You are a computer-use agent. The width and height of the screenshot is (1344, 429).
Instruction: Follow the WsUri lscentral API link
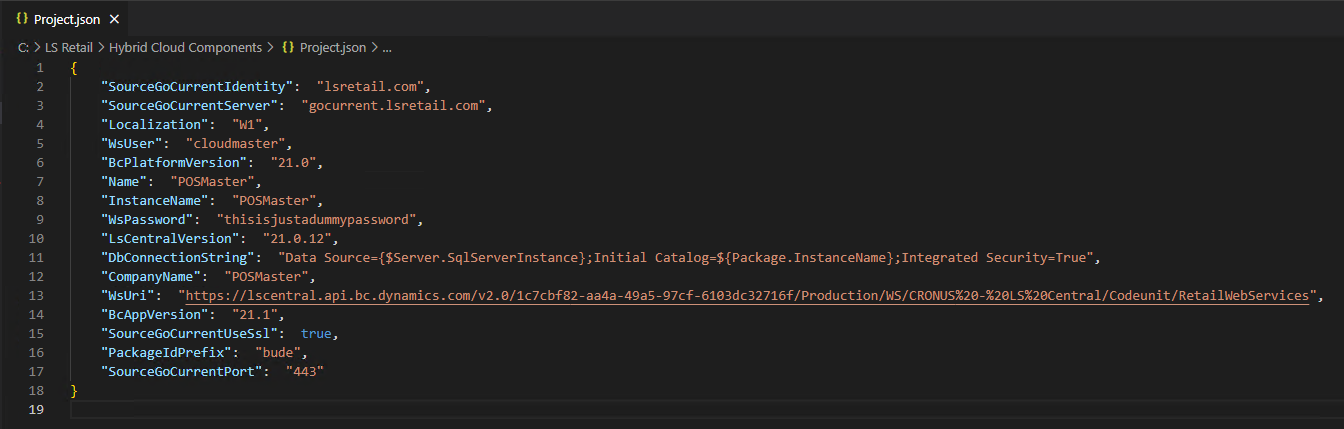(x=747, y=295)
